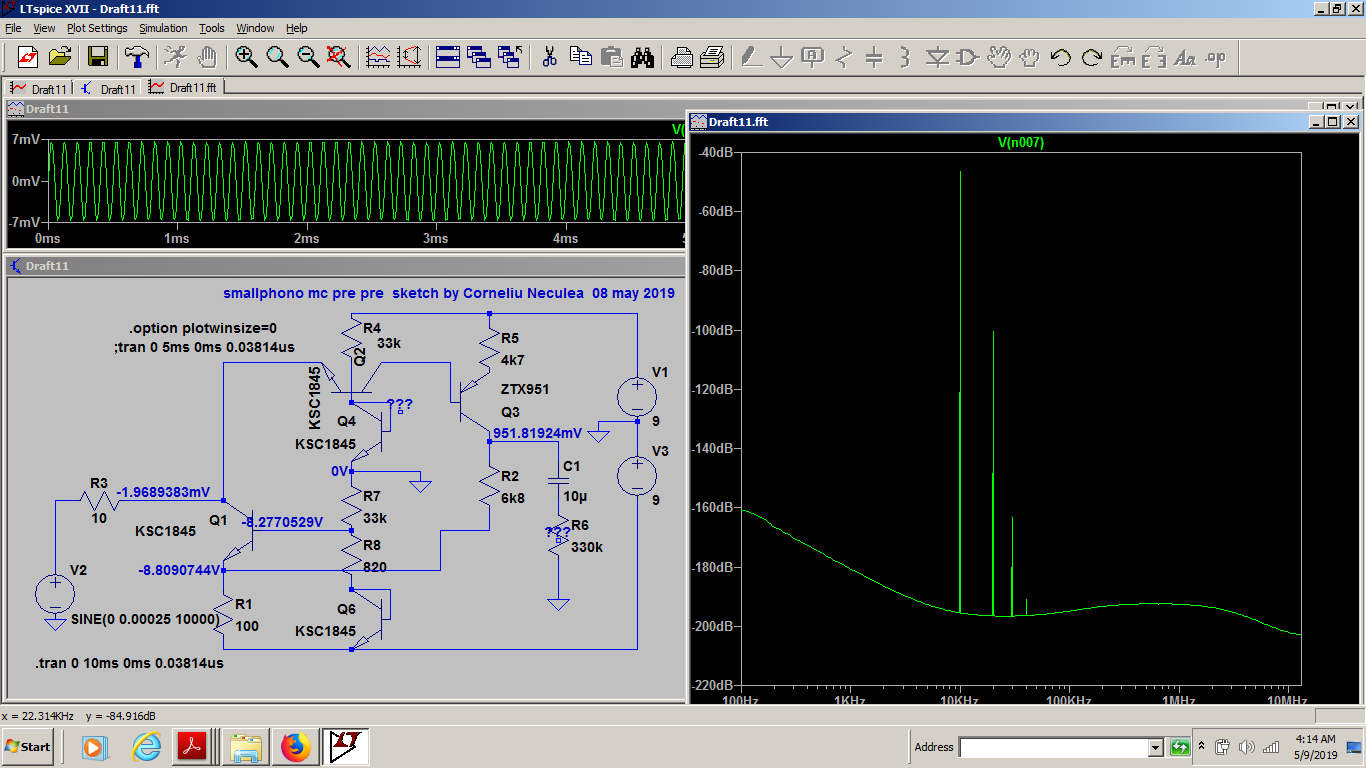Screen dimensions: 1366x768
Task: Select the Diode component tool
Action: [x=937, y=56]
